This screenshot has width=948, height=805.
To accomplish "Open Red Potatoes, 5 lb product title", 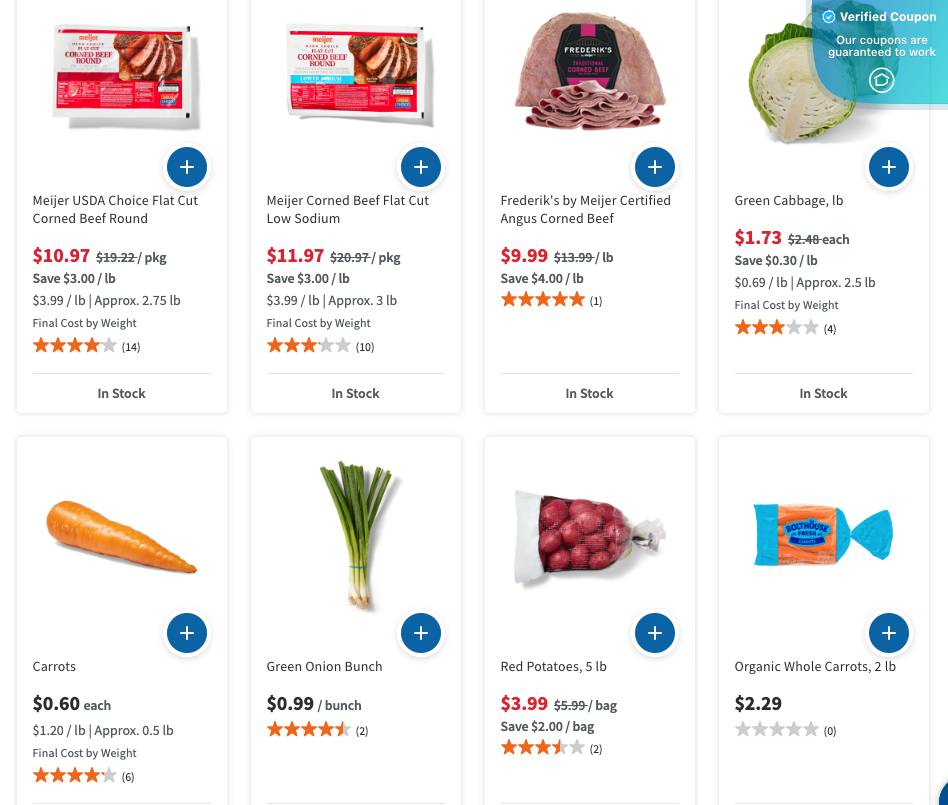I will click(x=553, y=666).
